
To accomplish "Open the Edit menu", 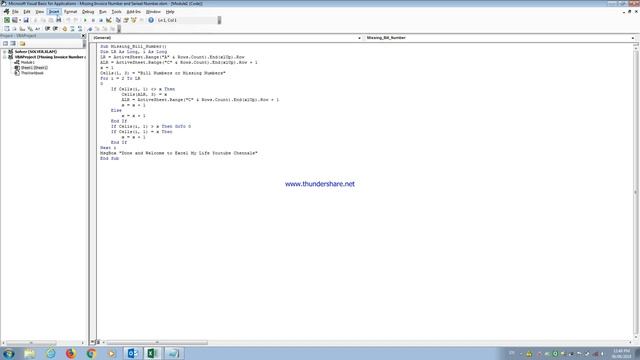I will click(x=27, y=12).
